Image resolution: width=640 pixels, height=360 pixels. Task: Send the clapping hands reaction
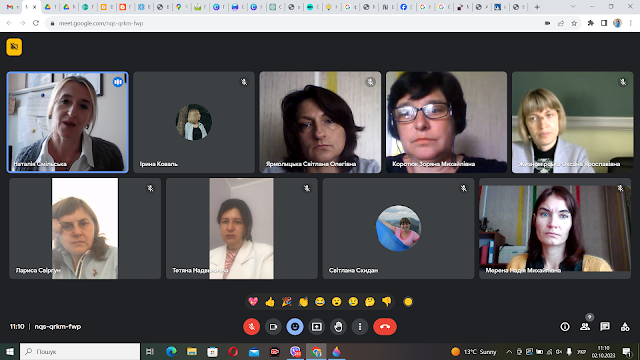[303, 302]
